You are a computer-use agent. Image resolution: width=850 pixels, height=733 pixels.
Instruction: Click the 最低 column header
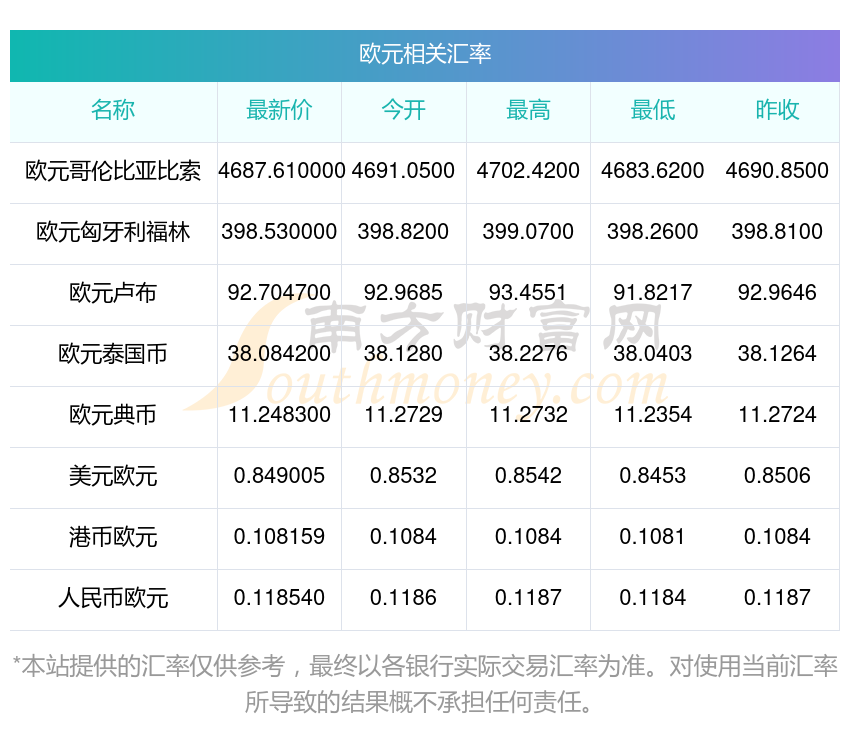(x=653, y=110)
